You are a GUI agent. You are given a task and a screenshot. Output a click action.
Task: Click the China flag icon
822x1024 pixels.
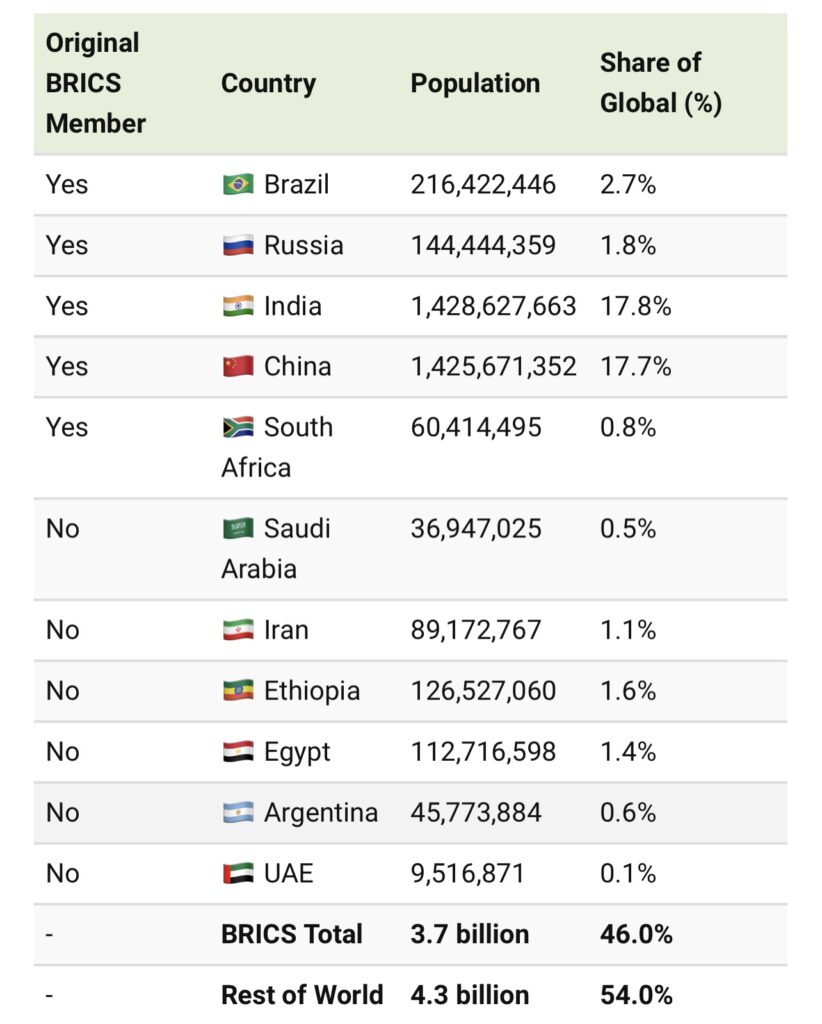point(238,366)
